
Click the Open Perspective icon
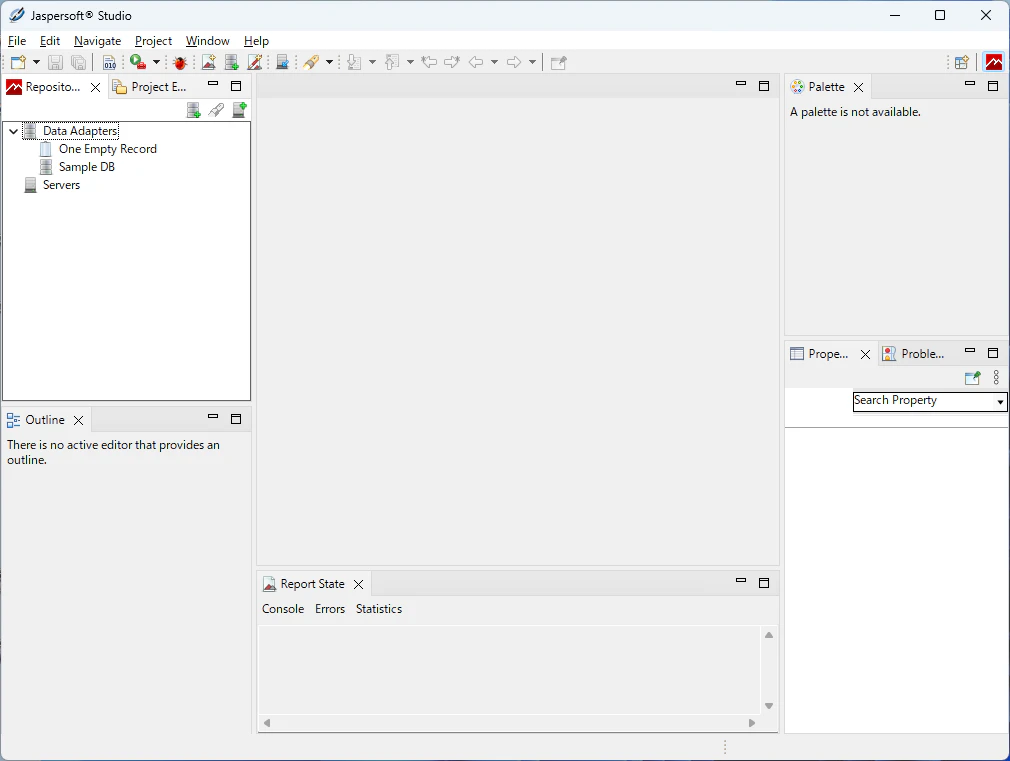962,63
